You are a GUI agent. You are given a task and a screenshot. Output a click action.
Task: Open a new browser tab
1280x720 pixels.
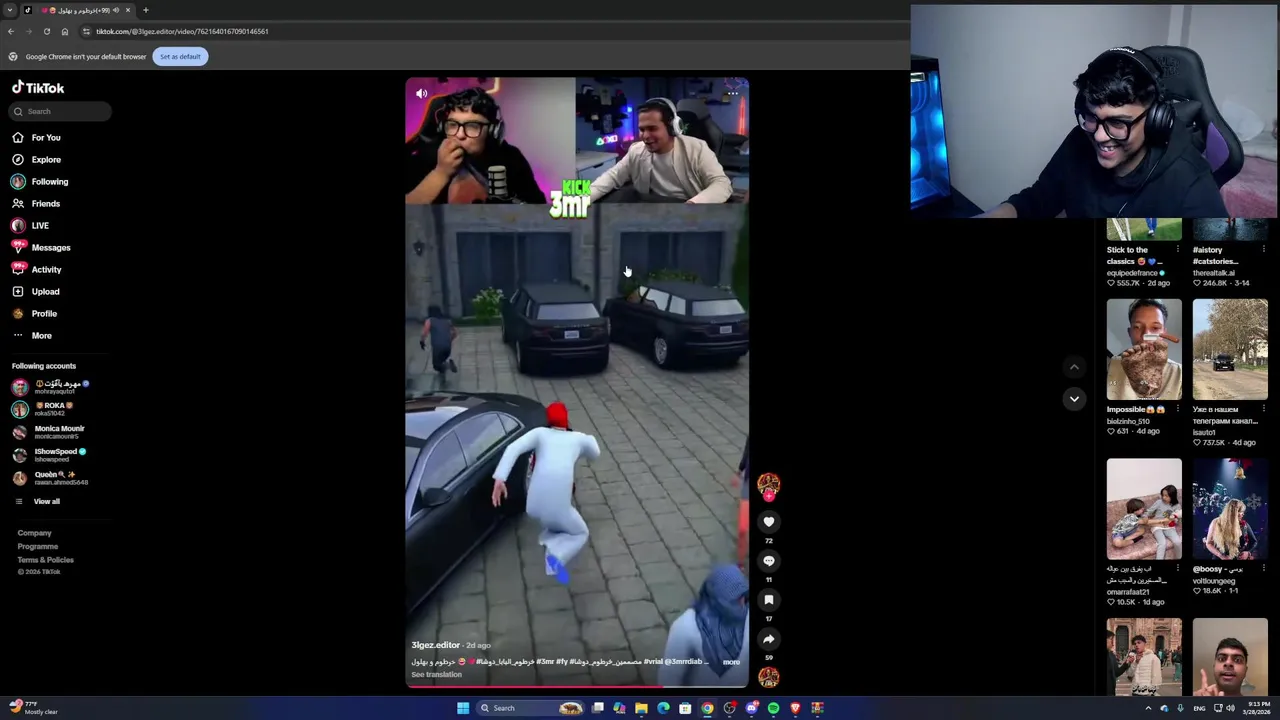coord(145,10)
